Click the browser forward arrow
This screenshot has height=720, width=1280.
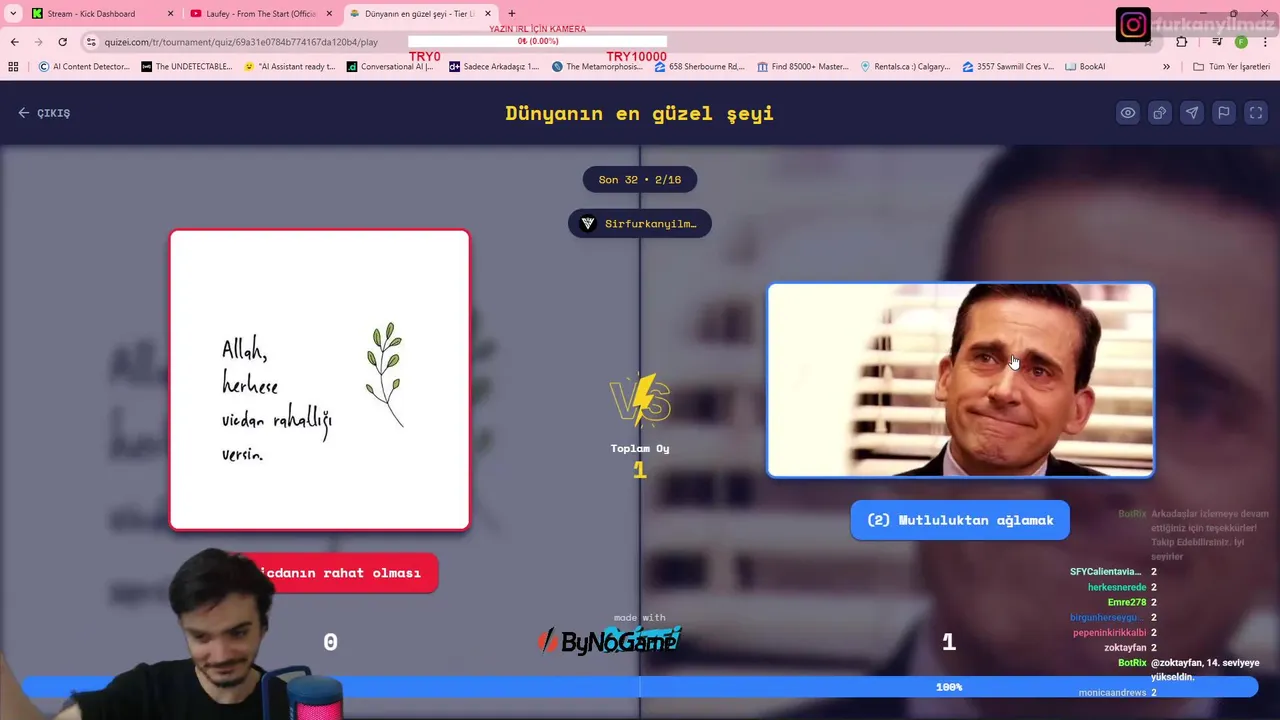pos(38,42)
